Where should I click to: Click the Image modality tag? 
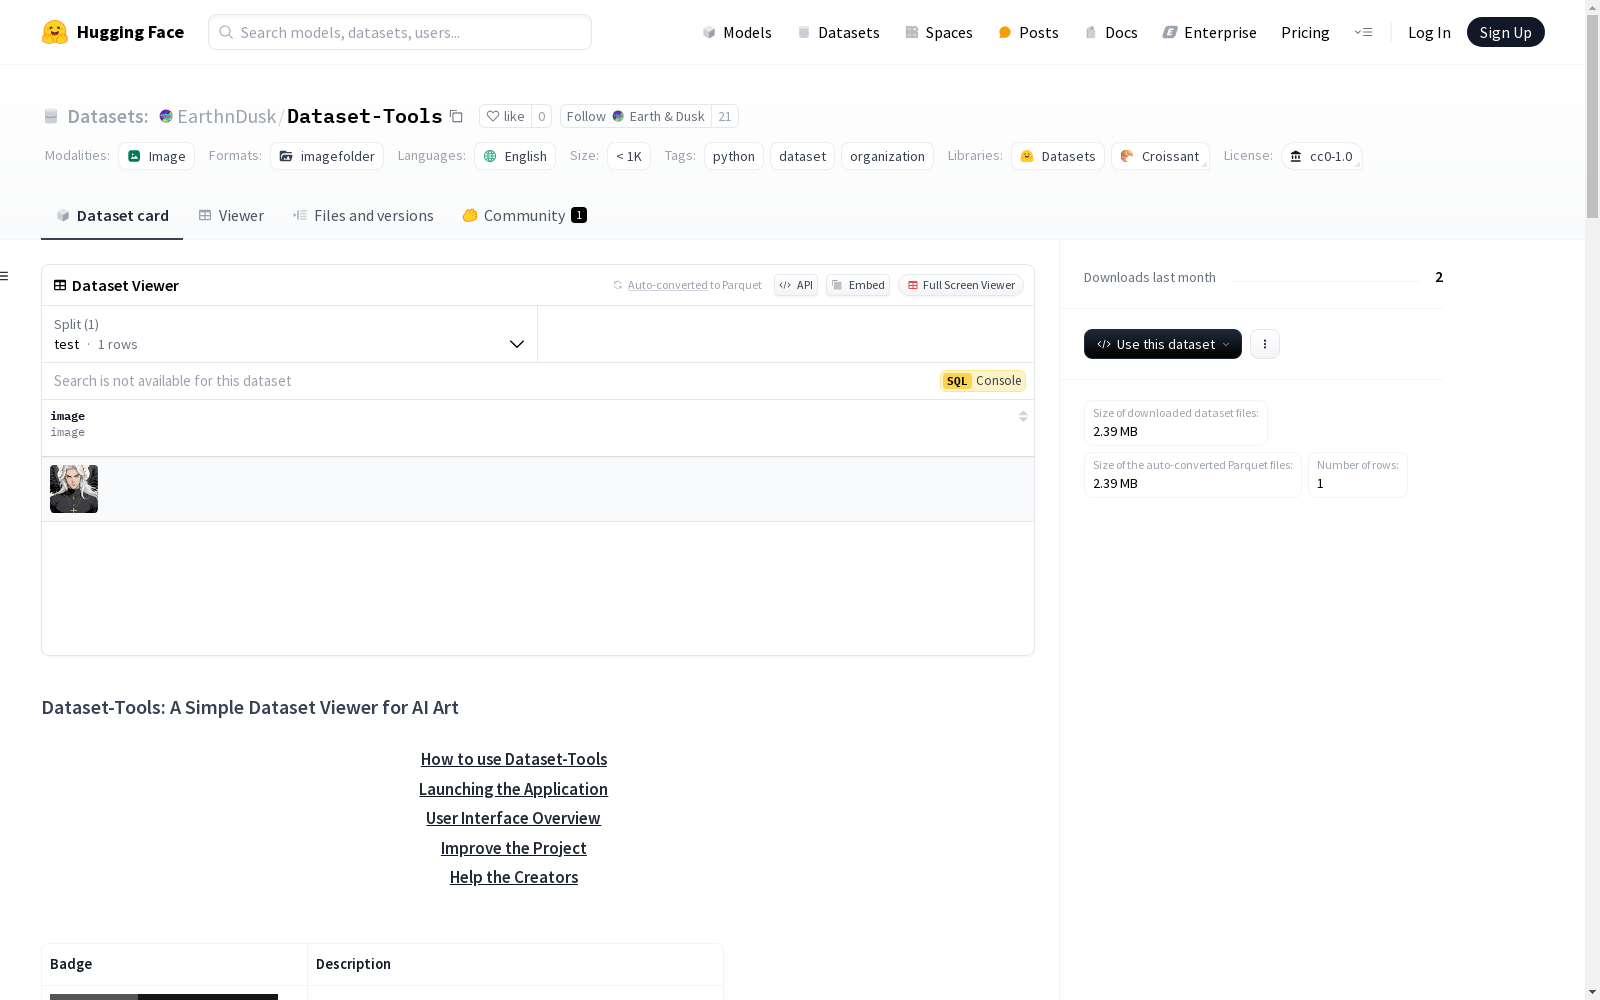click(156, 156)
